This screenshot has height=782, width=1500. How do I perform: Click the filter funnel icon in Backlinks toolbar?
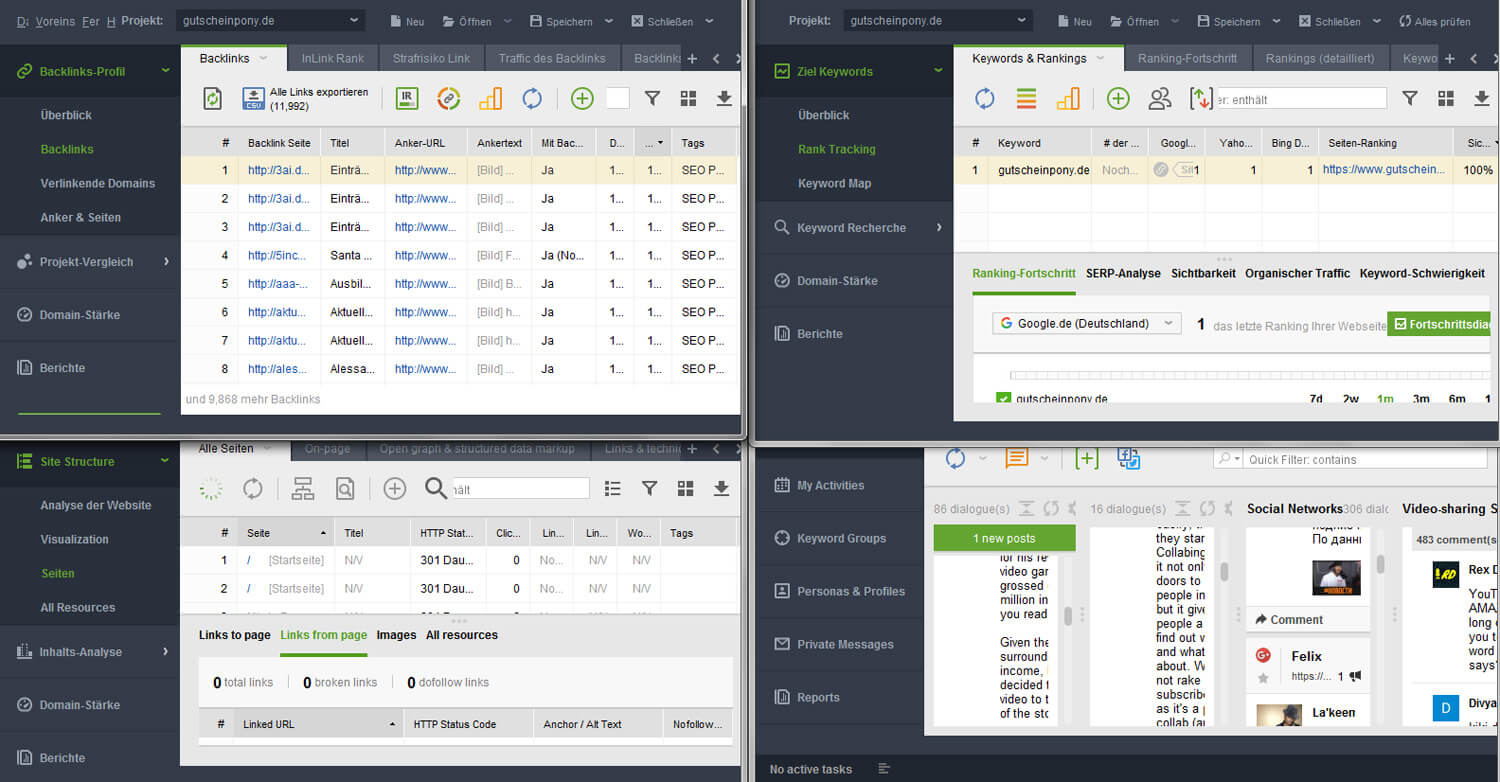652,98
